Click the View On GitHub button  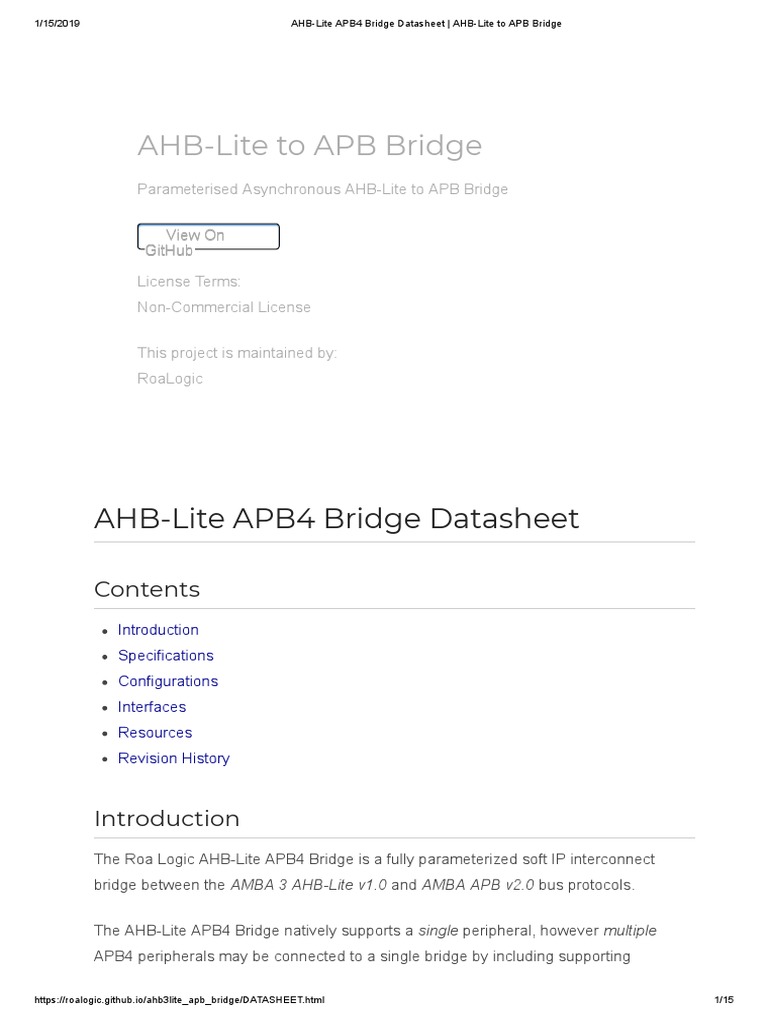click(x=208, y=237)
